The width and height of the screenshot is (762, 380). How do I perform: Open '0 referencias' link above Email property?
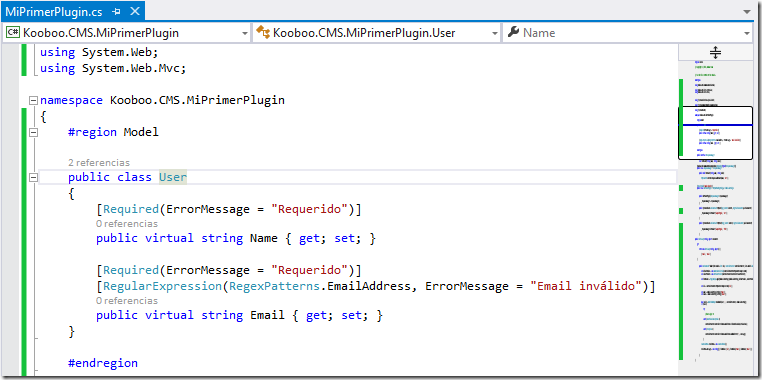127,301
